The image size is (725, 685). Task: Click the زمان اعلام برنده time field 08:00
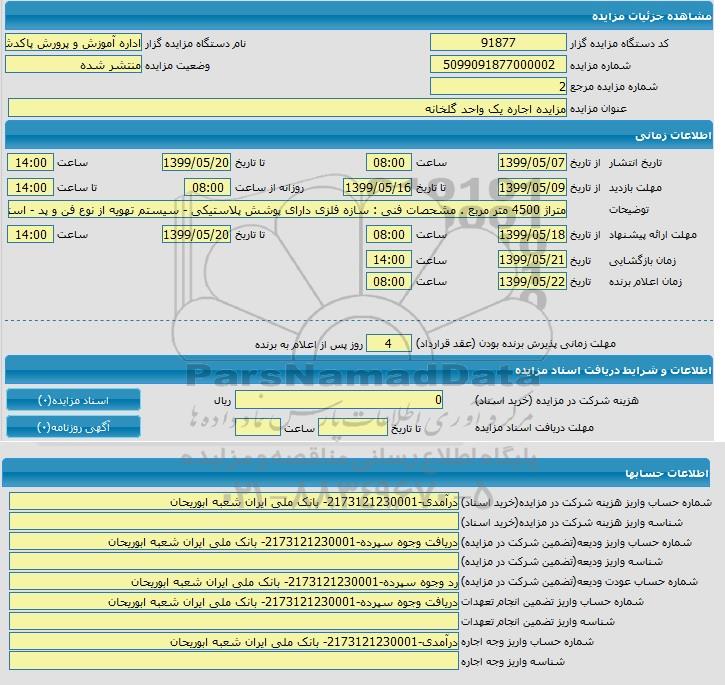point(389,281)
